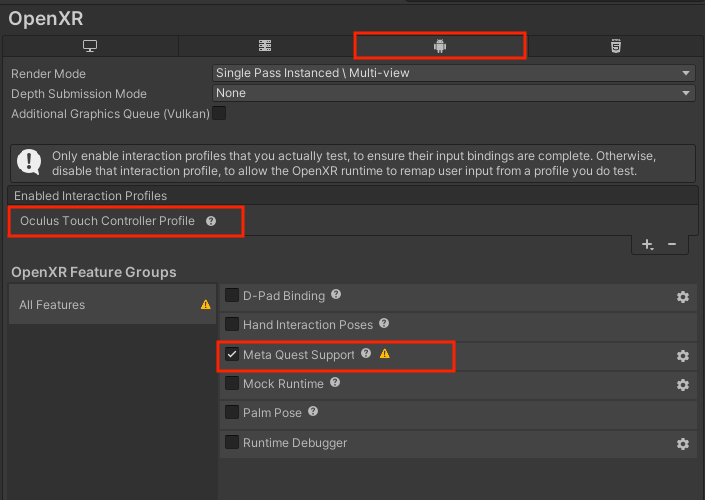705x500 pixels.
Task: Enable Additional Graphics Queue (Vulkan) checkbox
Action: pyautogui.click(x=219, y=114)
